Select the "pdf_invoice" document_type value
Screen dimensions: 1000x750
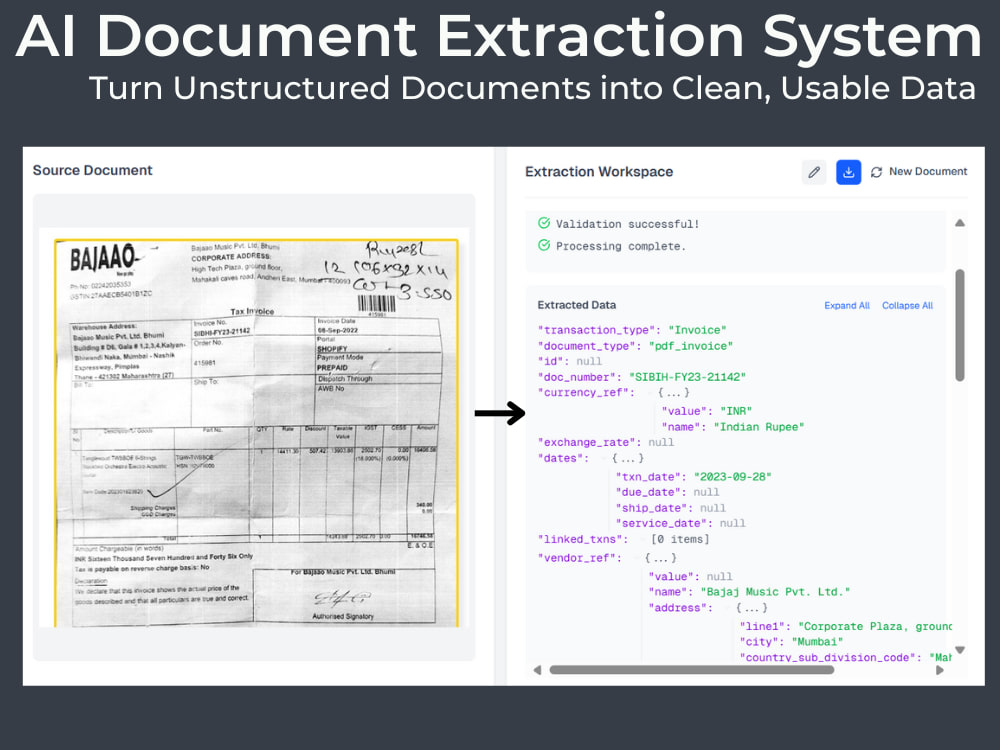coord(691,346)
